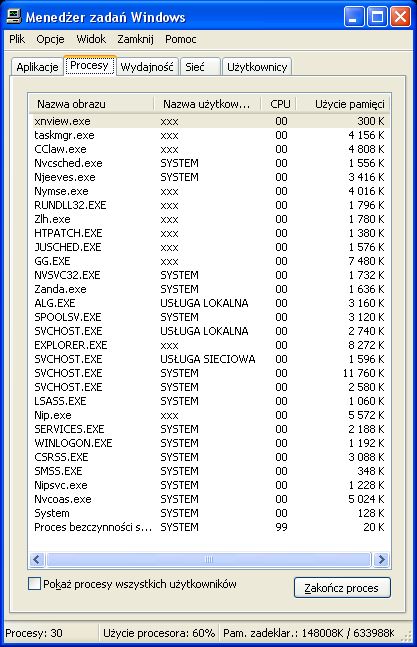Click 'Pam. zadeklar.' status bar entry

309,633
